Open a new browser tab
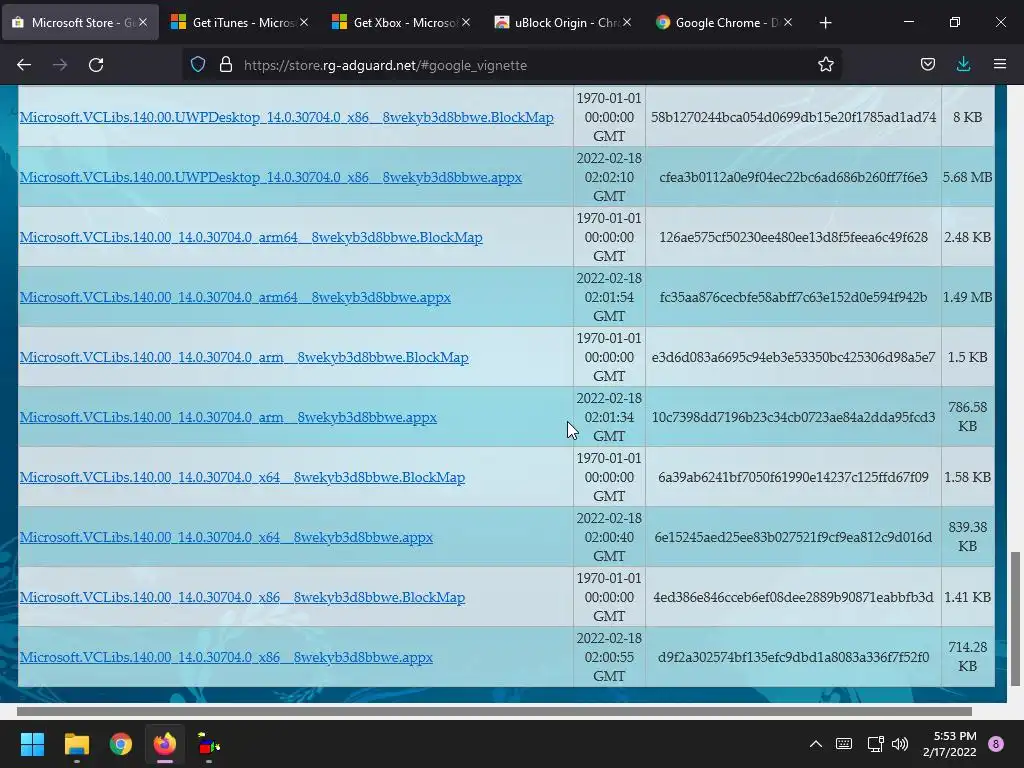 coord(825,23)
